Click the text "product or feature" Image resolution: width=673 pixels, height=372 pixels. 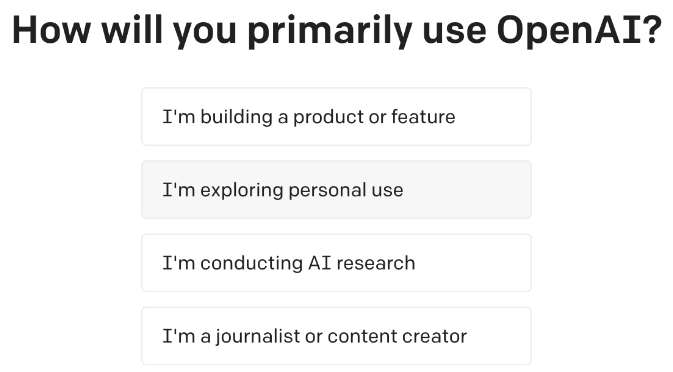coord(374,117)
